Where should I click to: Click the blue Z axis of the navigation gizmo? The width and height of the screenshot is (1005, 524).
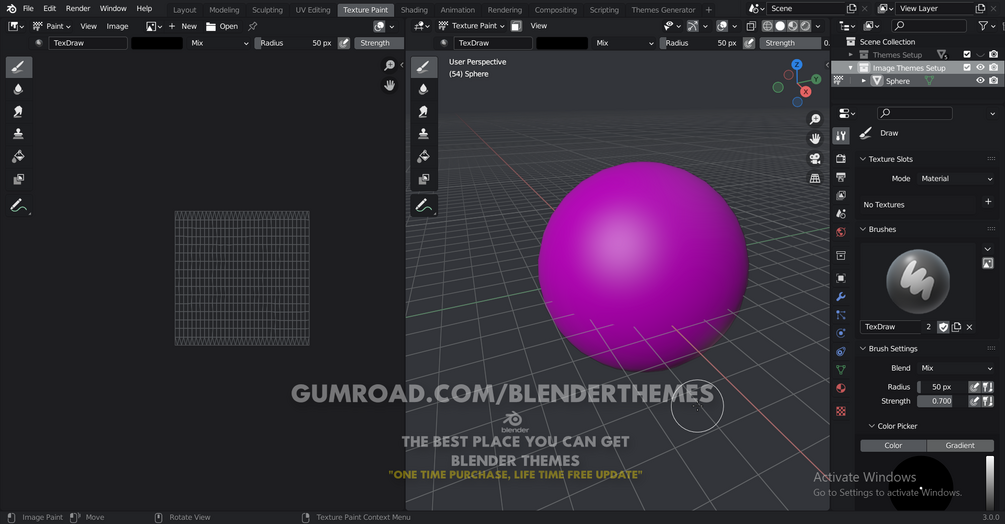tap(797, 65)
